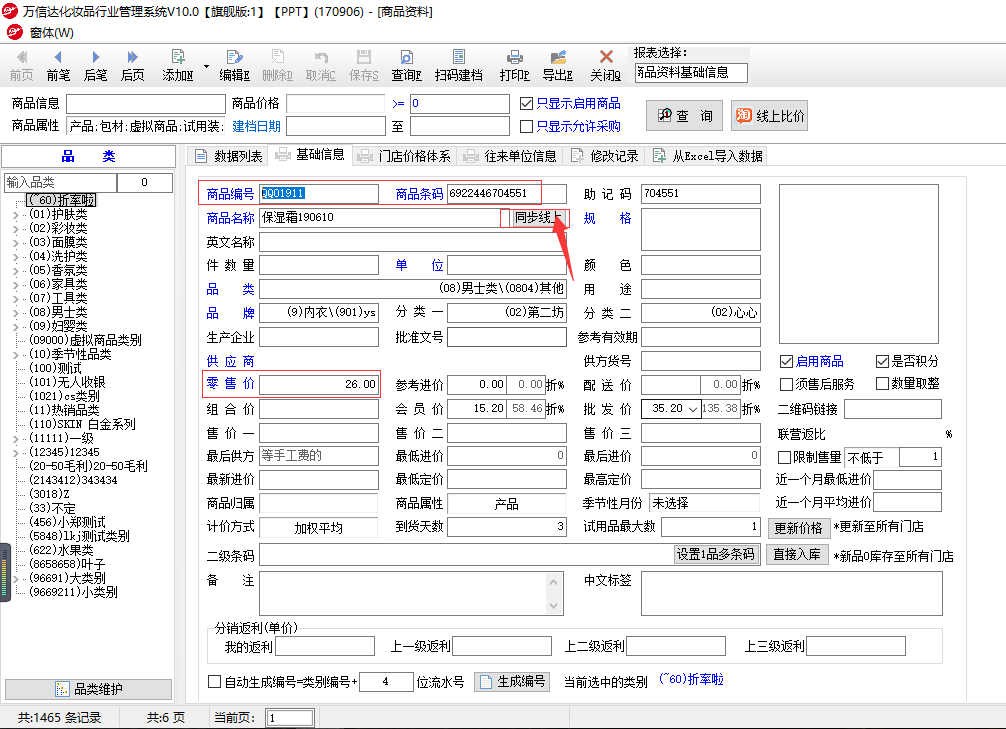1006x729 pixels.
Task: Toggle 自动生成编号 checkbox
Action: click(x=215, y=682)
